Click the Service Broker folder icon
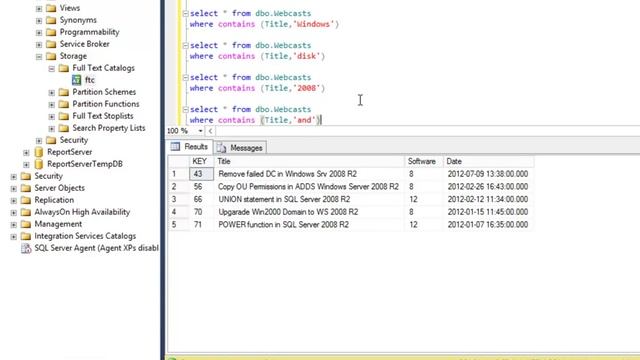The height and width of the screenshot is (360, 640). (x=51, y=44)
